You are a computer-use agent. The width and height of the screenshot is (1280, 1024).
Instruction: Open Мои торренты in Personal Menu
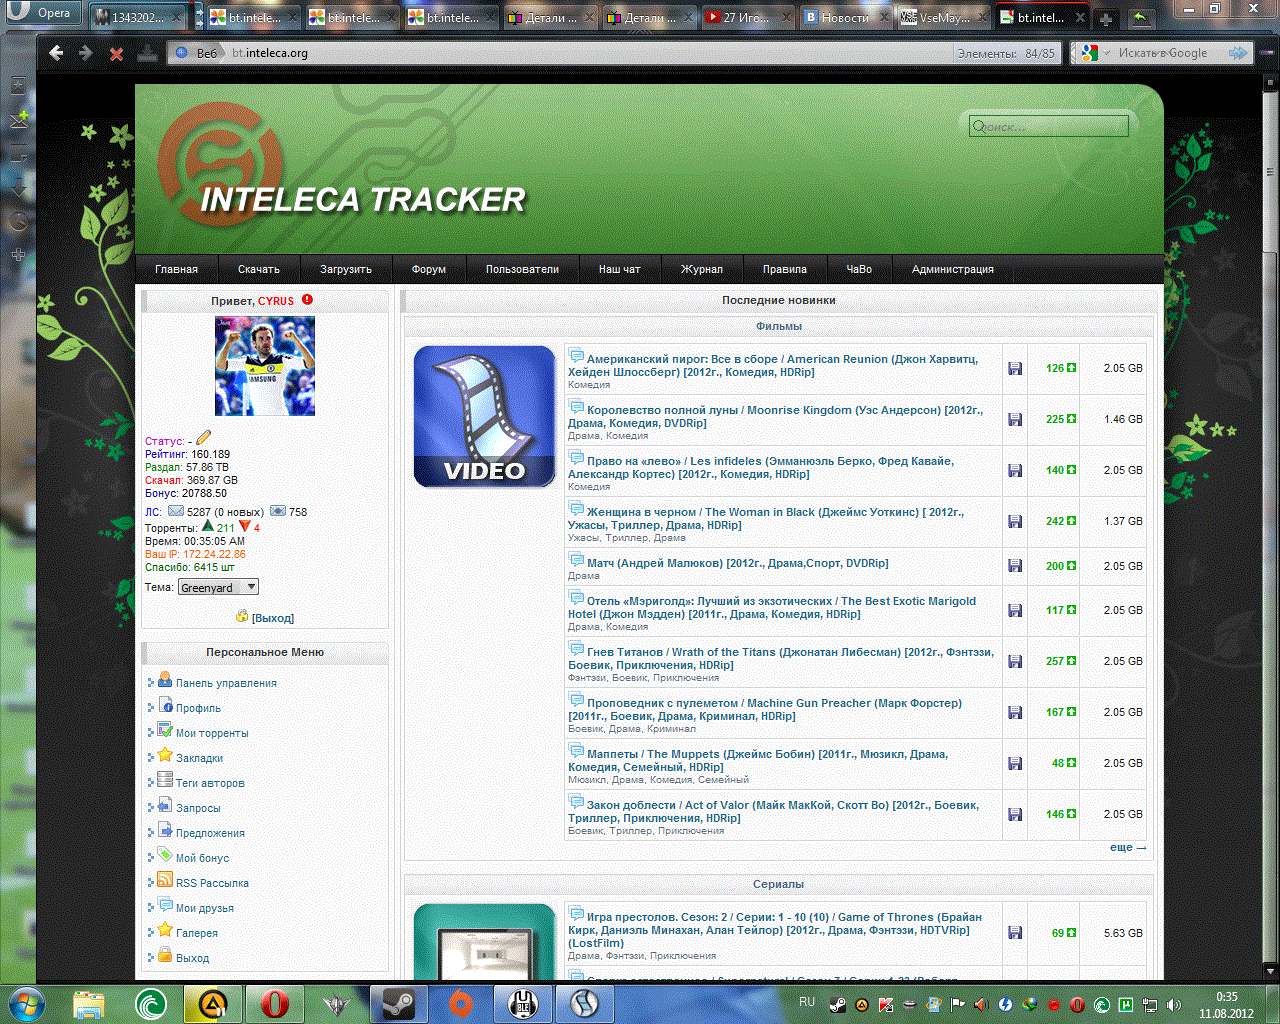pyautogui.click(x=212, y=733)
